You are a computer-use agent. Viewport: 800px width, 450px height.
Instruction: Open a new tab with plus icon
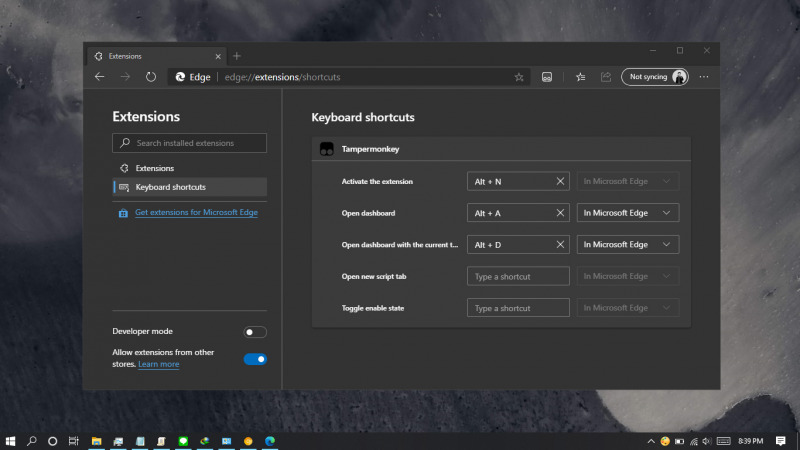click(x=237, y=56)
